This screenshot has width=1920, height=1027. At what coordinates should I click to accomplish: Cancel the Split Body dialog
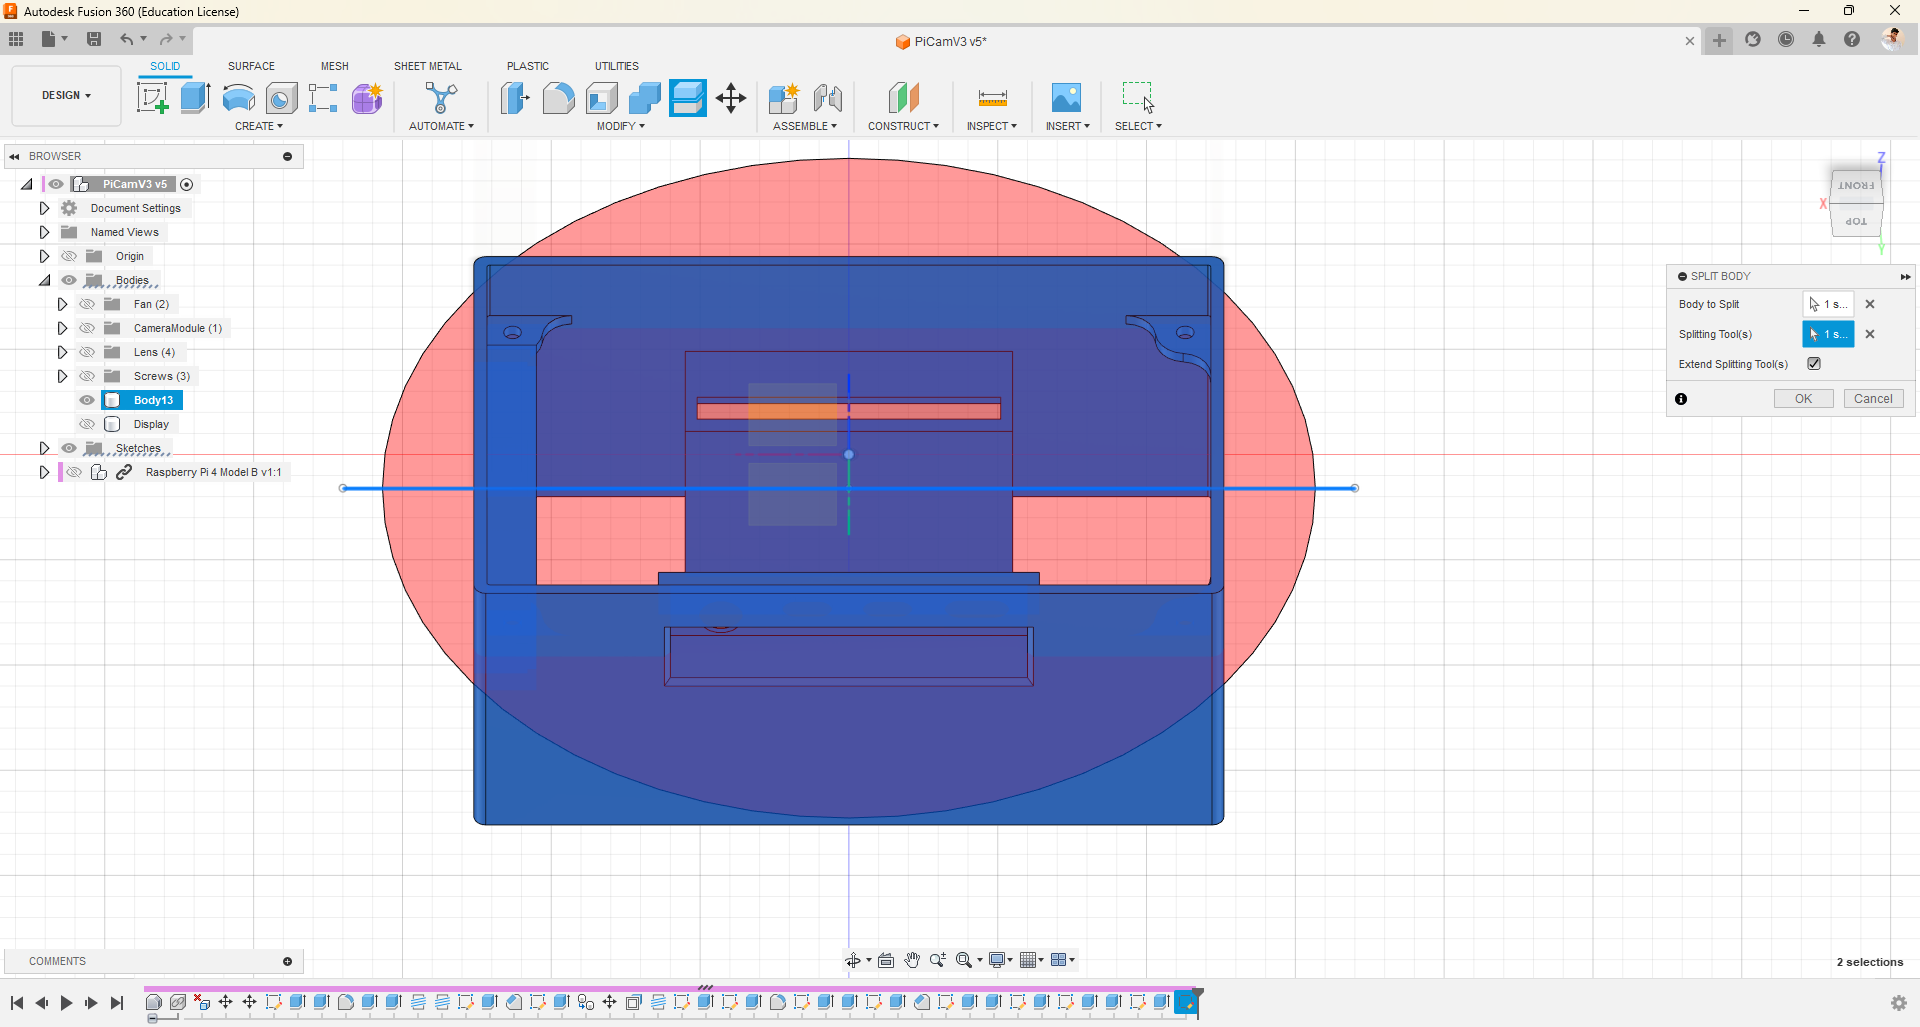[1873, 399]
